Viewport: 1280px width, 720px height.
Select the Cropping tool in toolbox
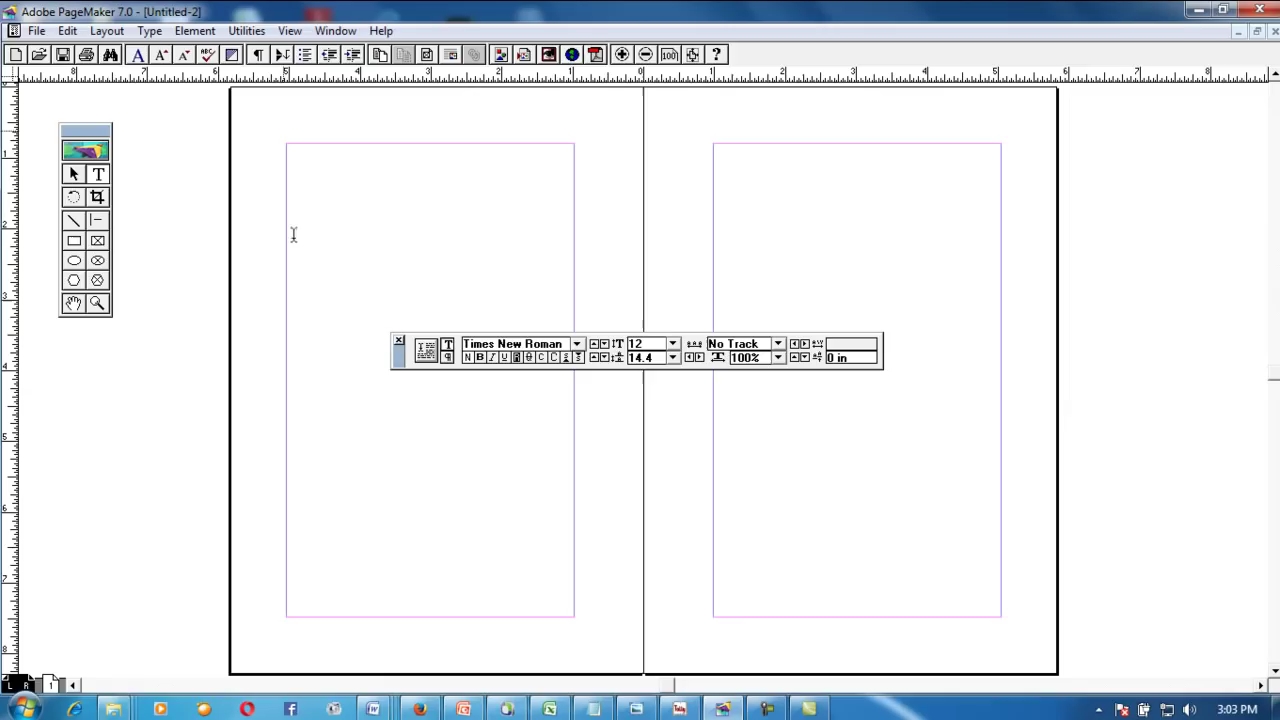(97, 197)
